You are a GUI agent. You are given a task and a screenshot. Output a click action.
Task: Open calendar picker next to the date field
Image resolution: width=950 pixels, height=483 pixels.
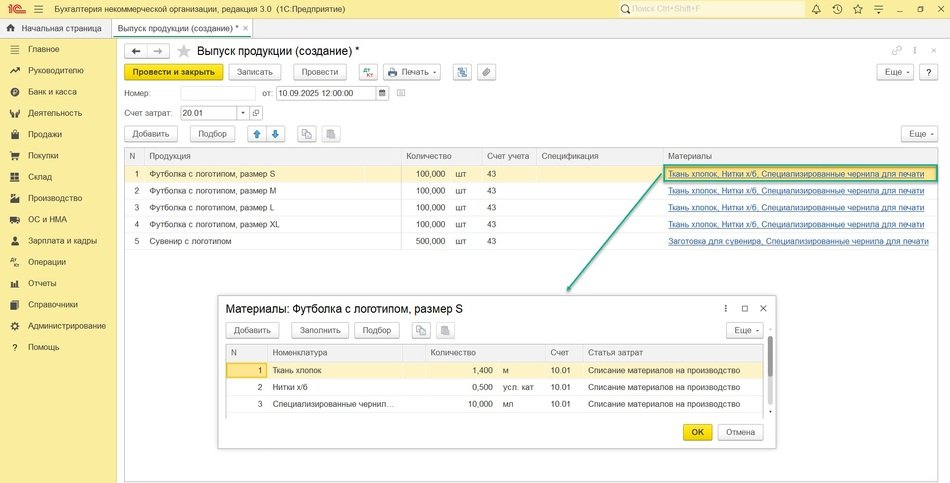(x=382, y=93)
